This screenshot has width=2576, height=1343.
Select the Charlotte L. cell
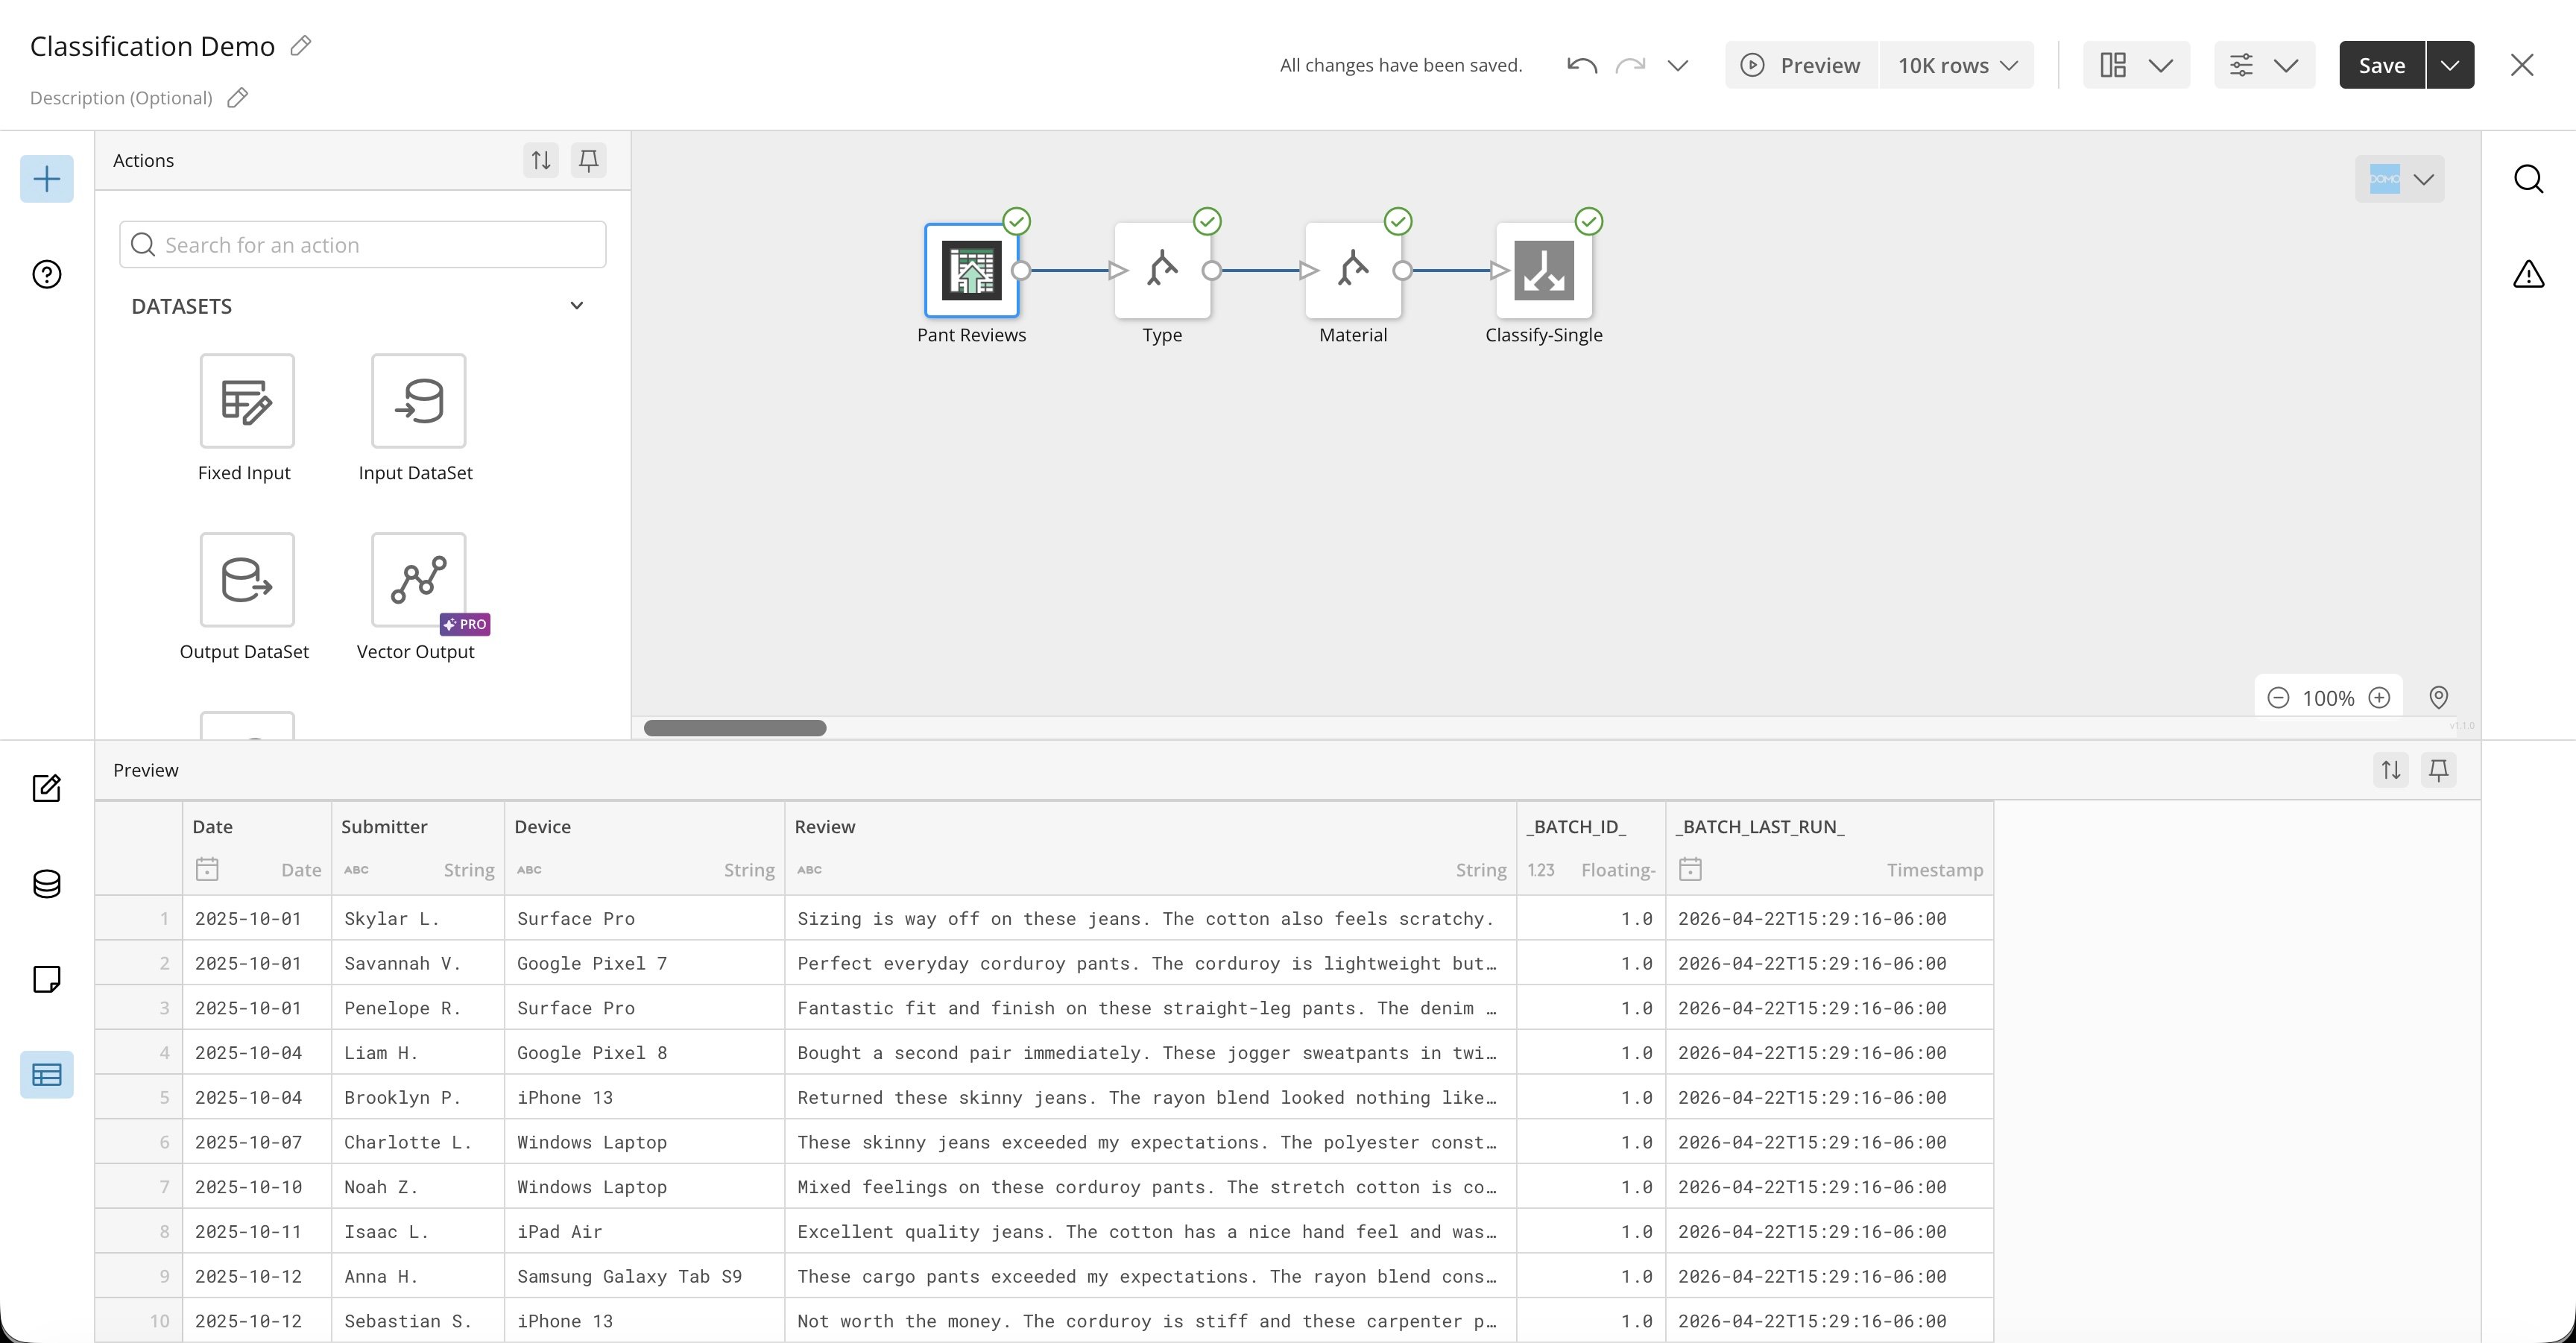[418, 1142]
